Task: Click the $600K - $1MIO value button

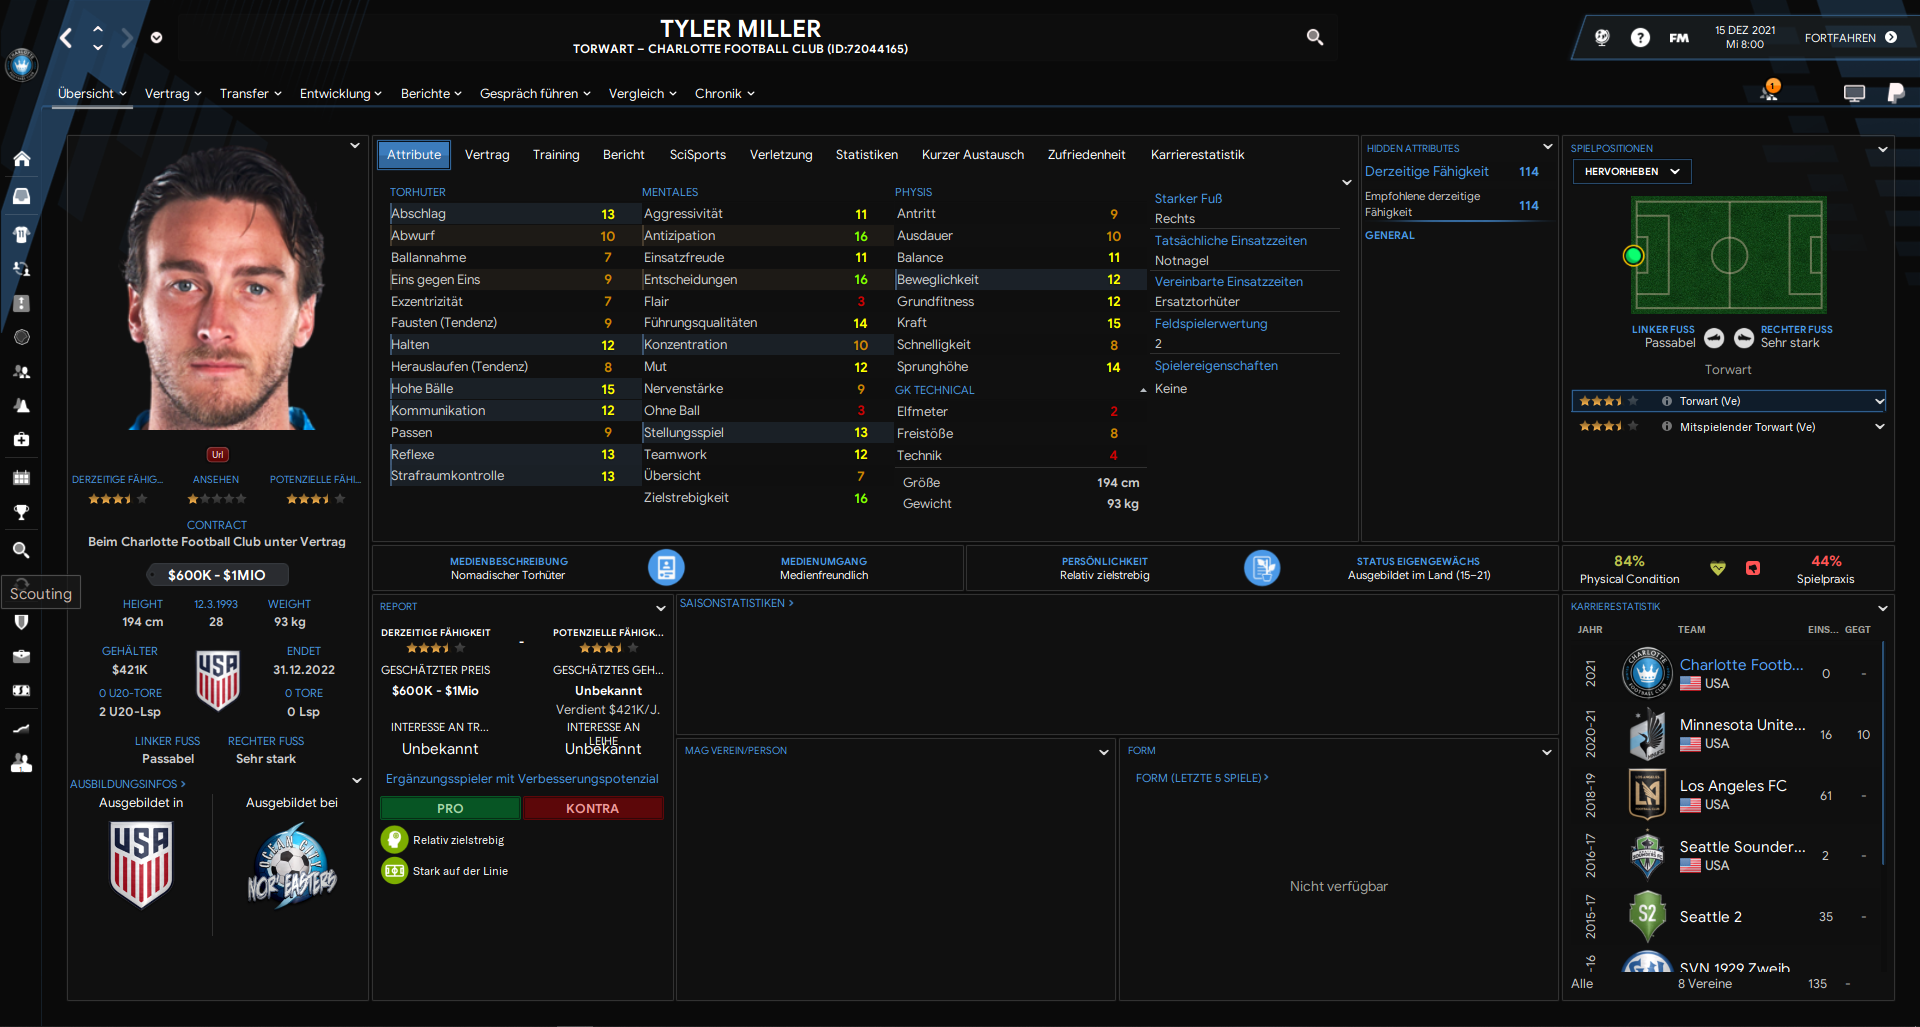Action: pos(217,575)
